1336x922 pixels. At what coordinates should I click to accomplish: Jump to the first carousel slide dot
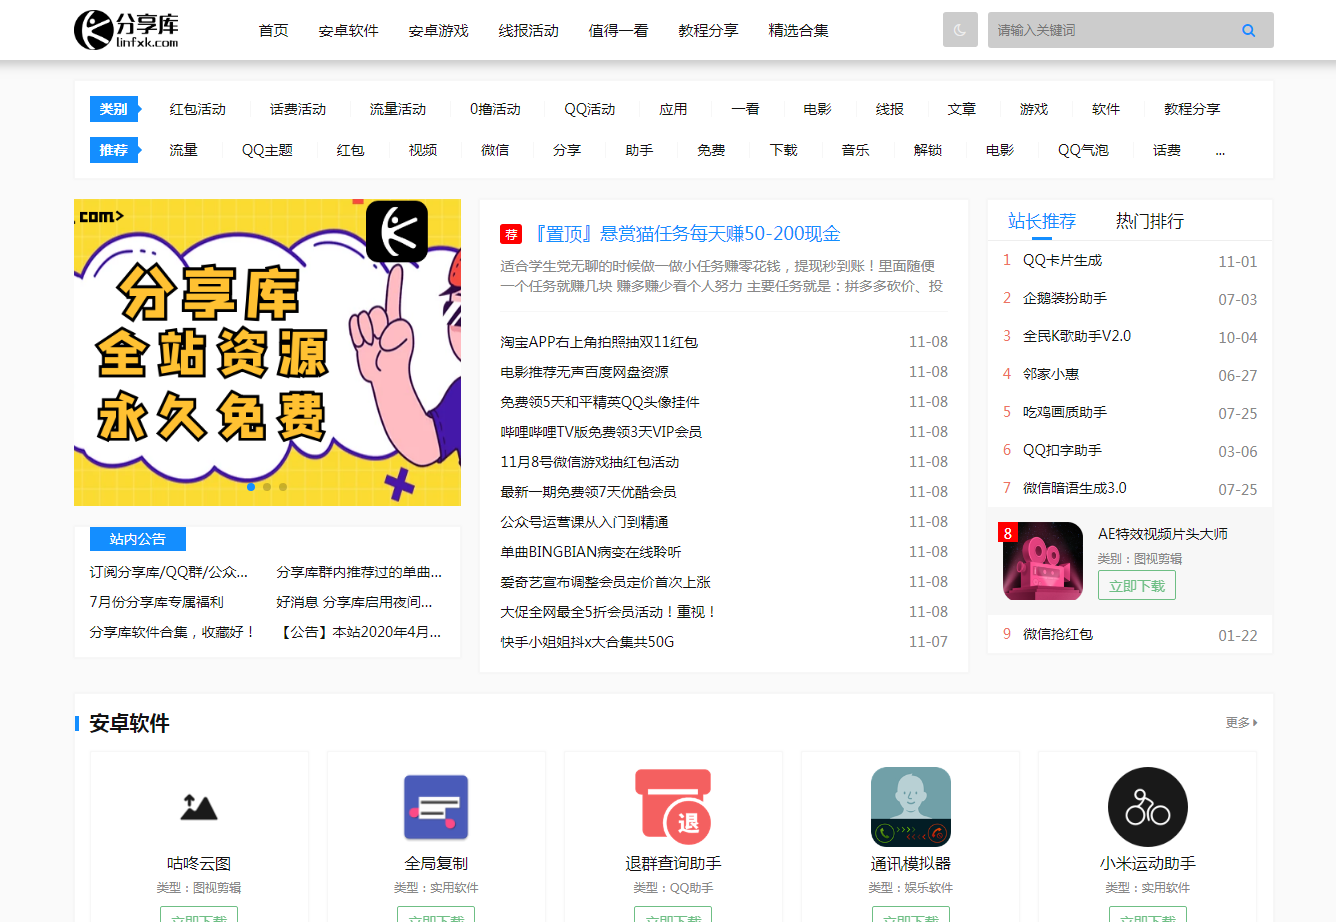250,487
